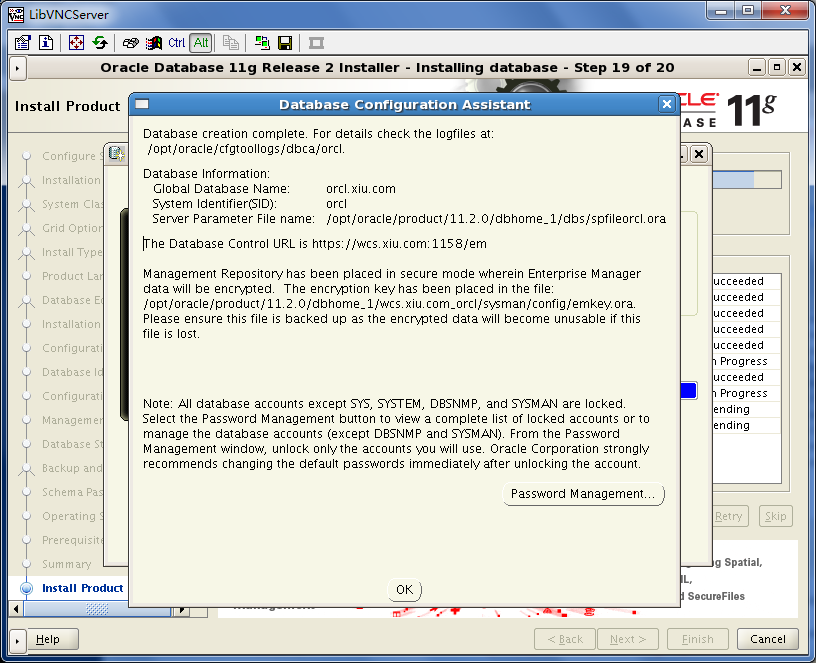This screenshot has height=663, width=816.
Task: Cancel the Oracle installation
Action: [x=768, y=640]
